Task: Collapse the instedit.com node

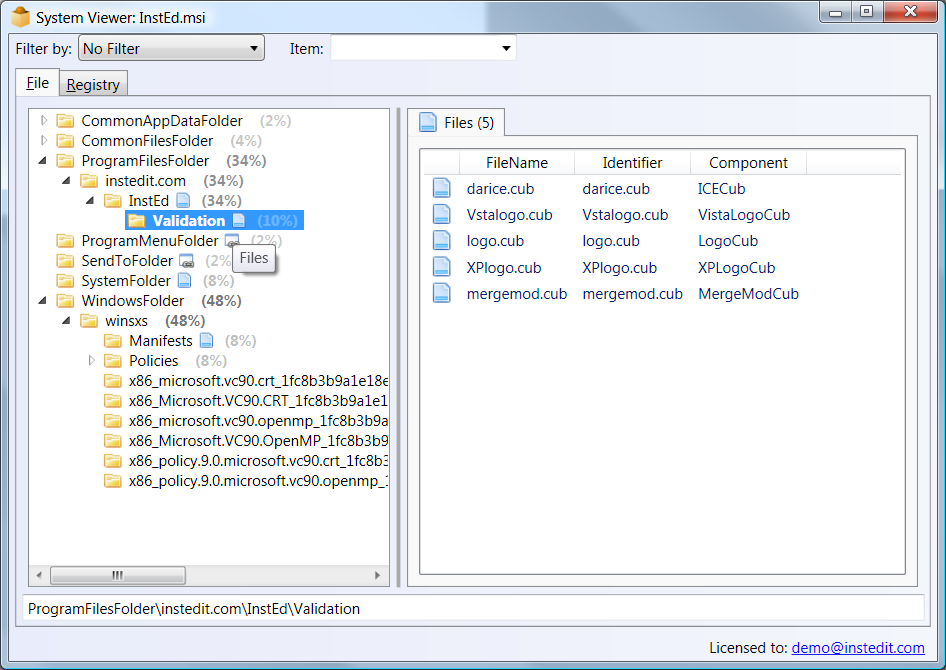Action: [66, 181]
